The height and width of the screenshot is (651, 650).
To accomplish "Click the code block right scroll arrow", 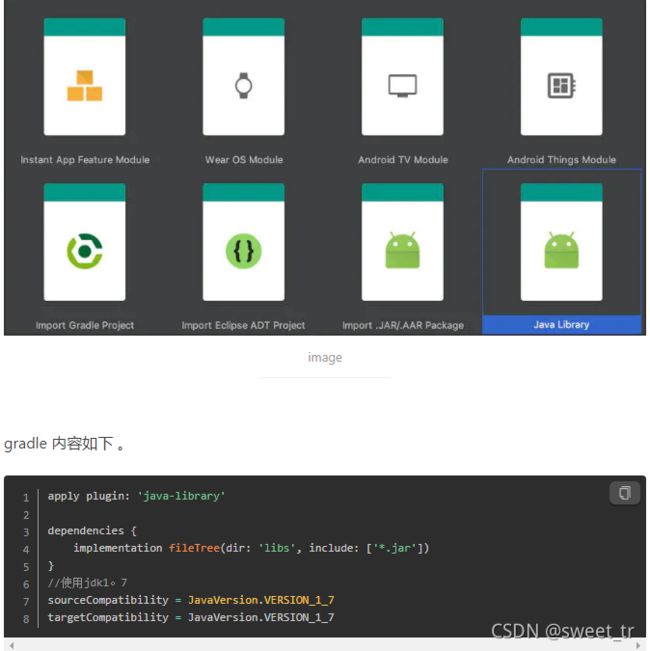I will tap(638, 646).
